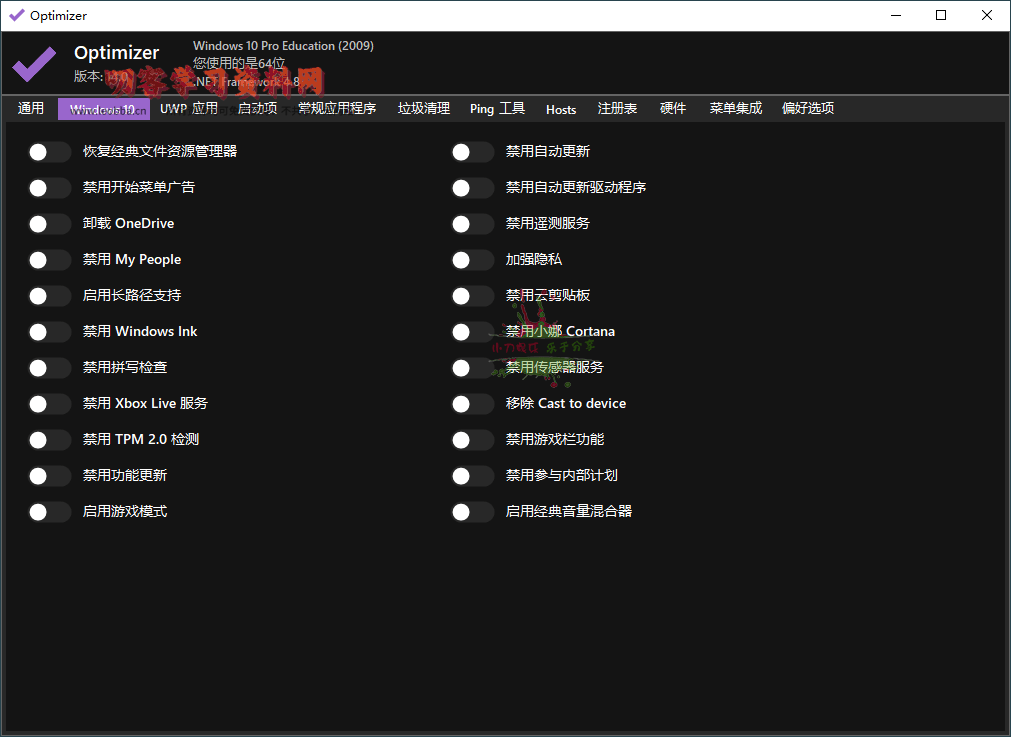Enable 禁用 Xbox Live 服务 toggle
Image resolution: width=1011 pixels, height=737 pixels.
click(49, 404)
